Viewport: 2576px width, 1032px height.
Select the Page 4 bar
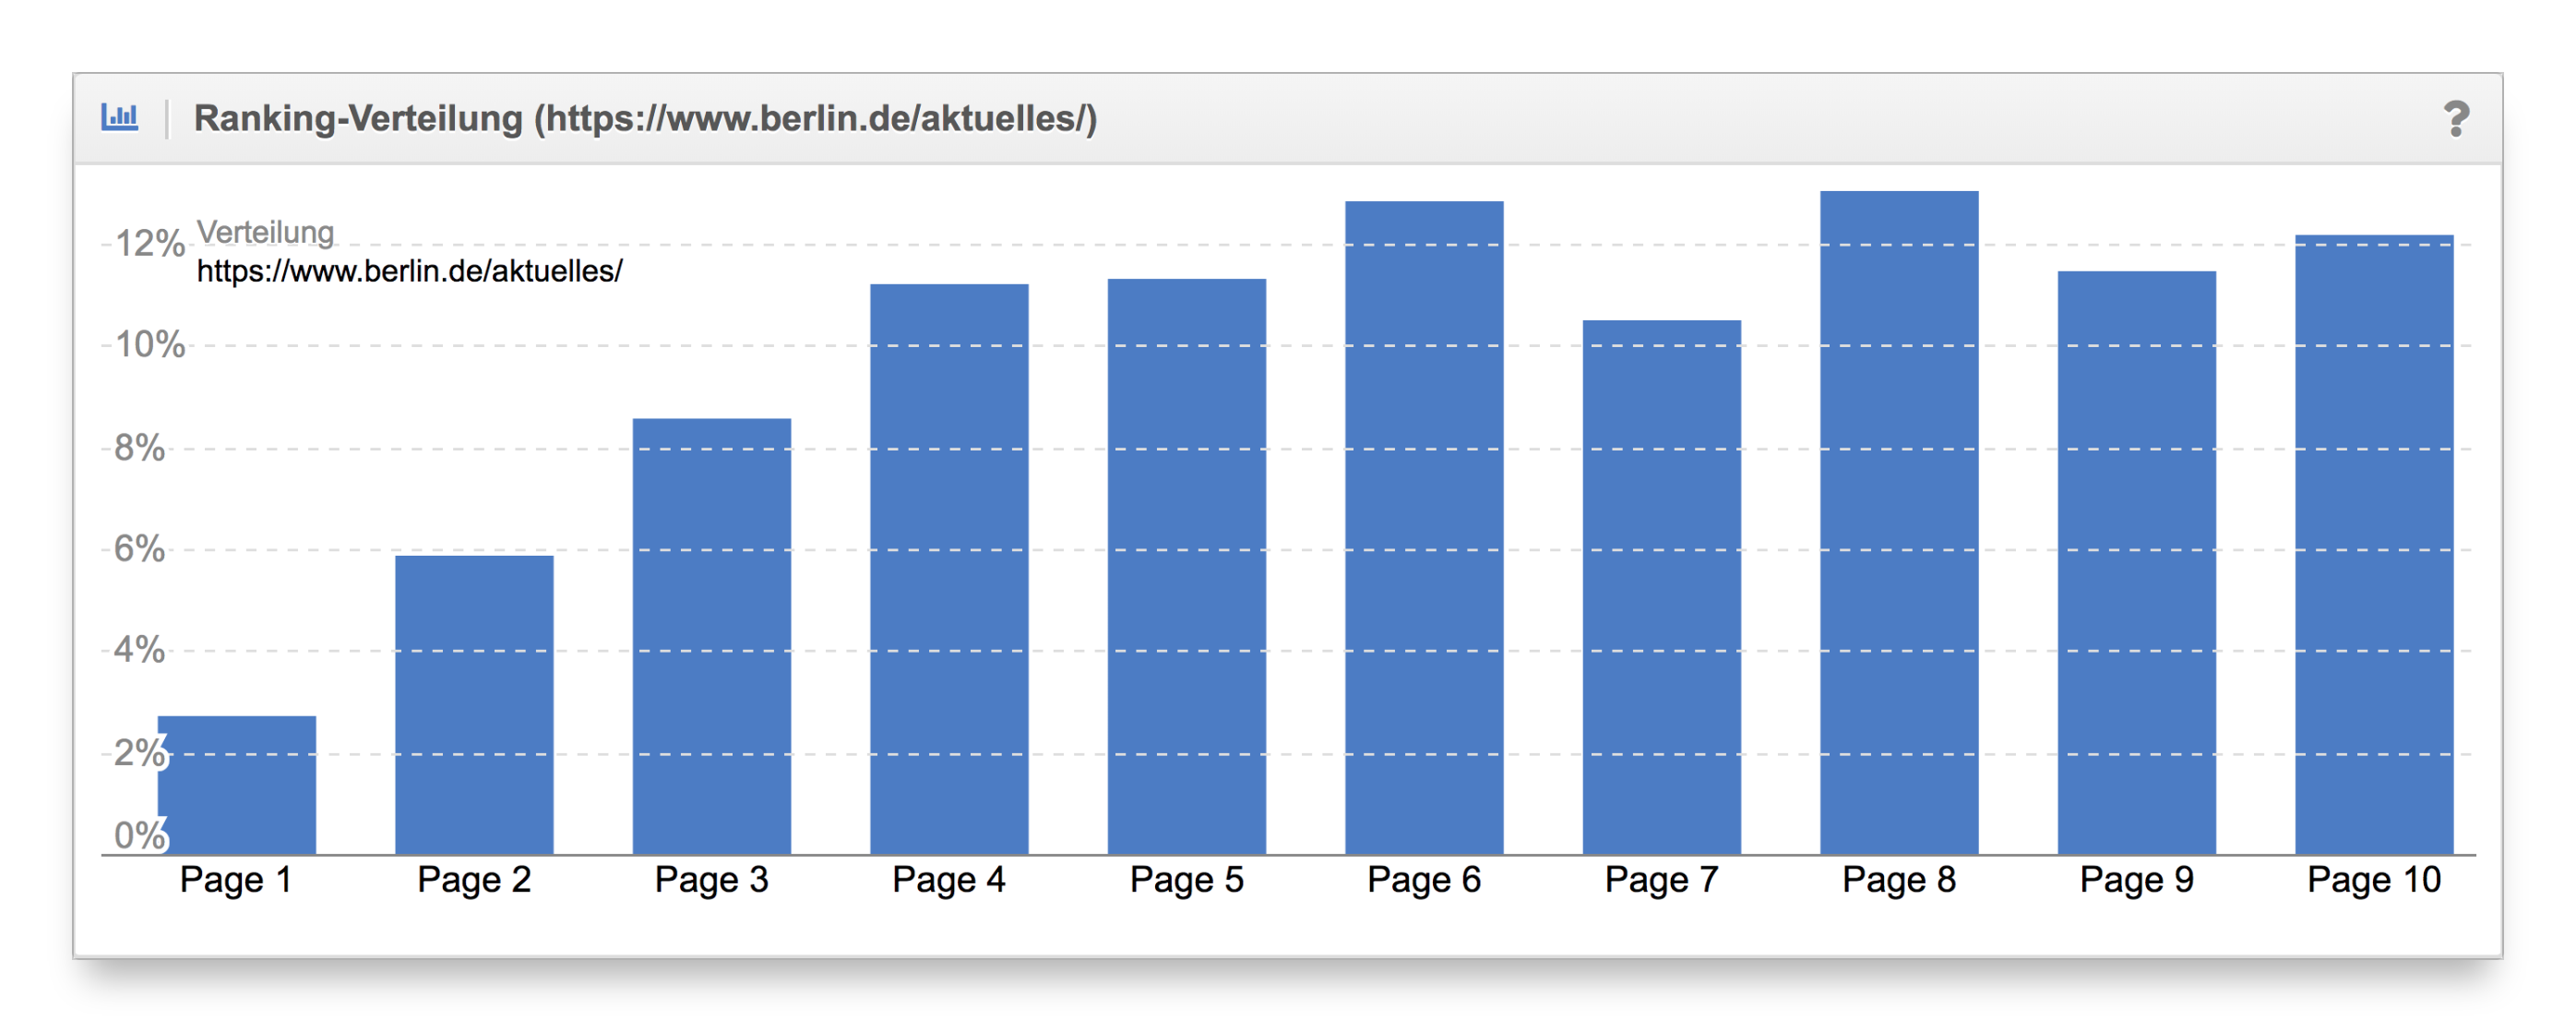pyautogui.click(x=949, y=569)
